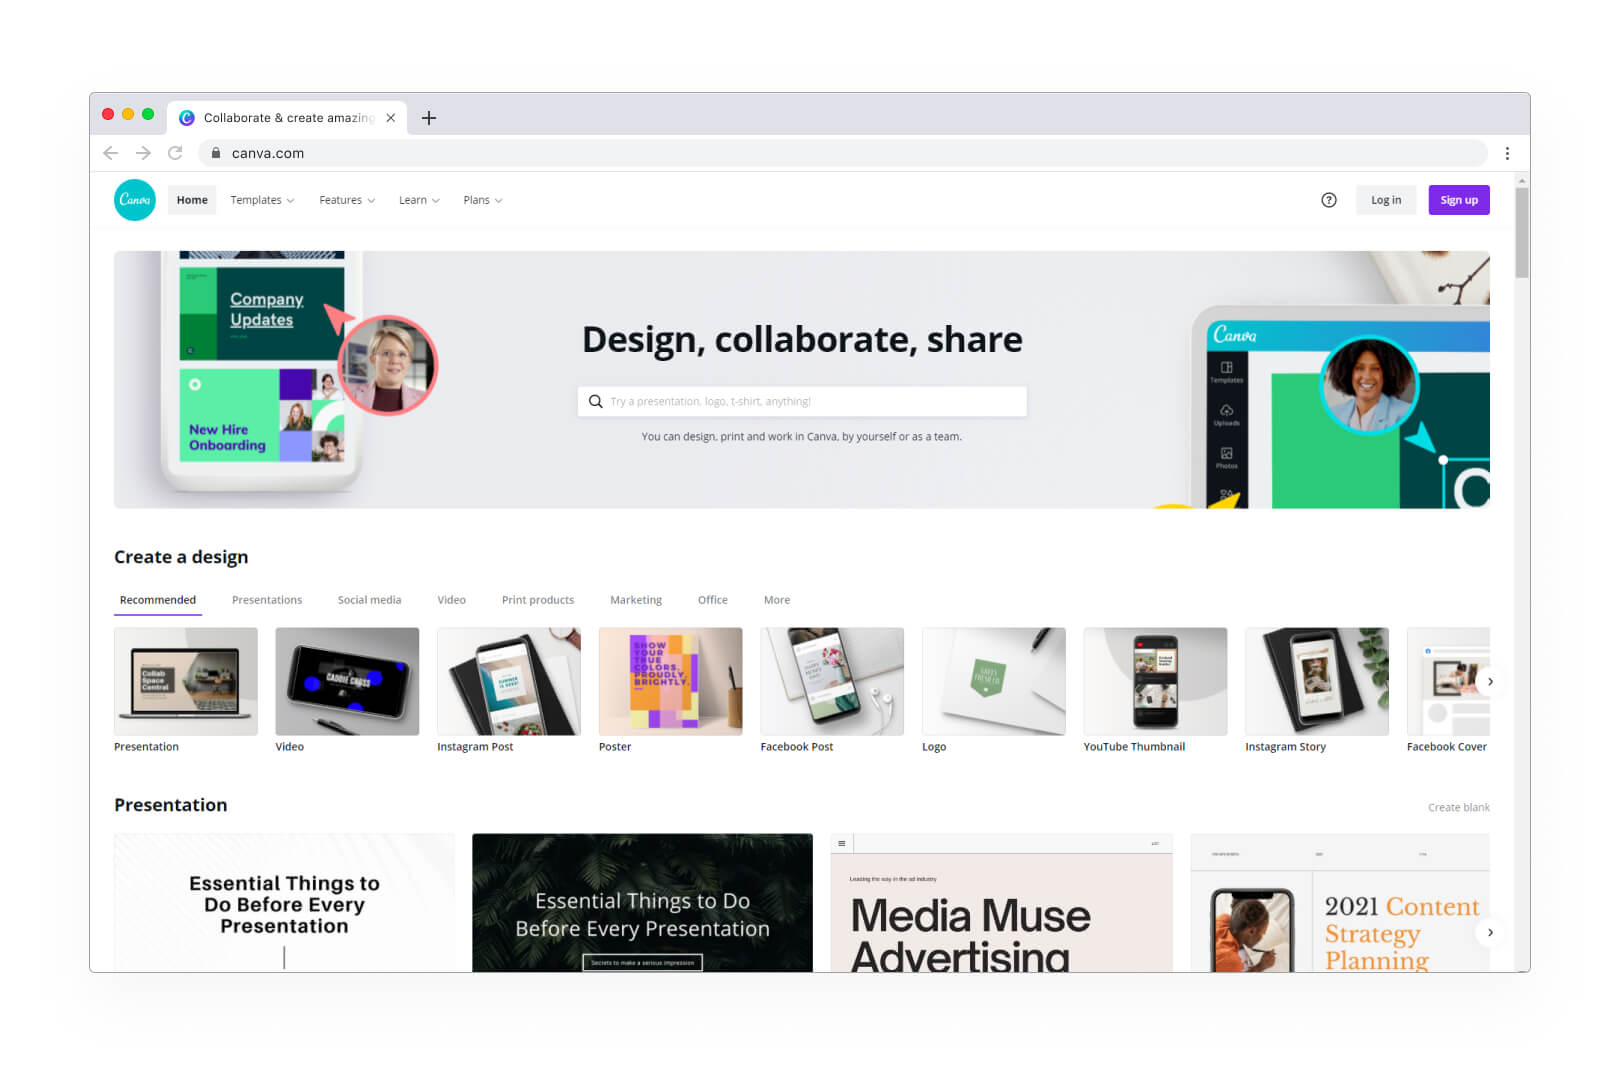Click the search magnifier icon
This screenshot has height=1065, width=1620.
click(x=596, y=401)
